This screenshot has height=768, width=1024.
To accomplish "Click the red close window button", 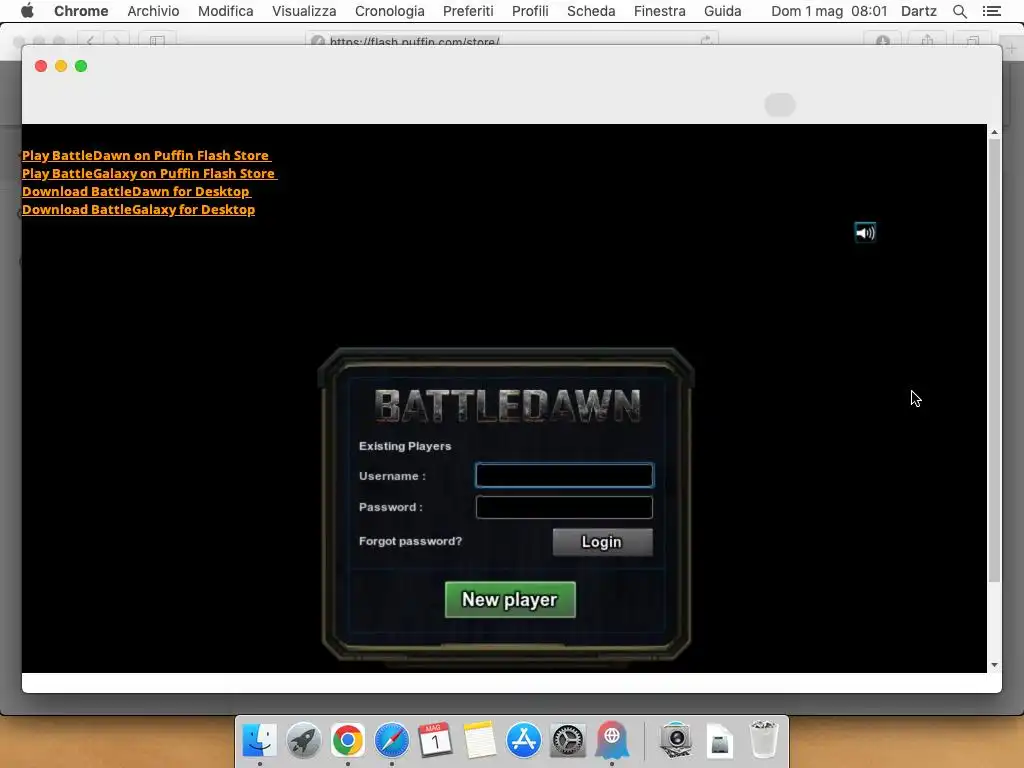I will pos(41,66).
